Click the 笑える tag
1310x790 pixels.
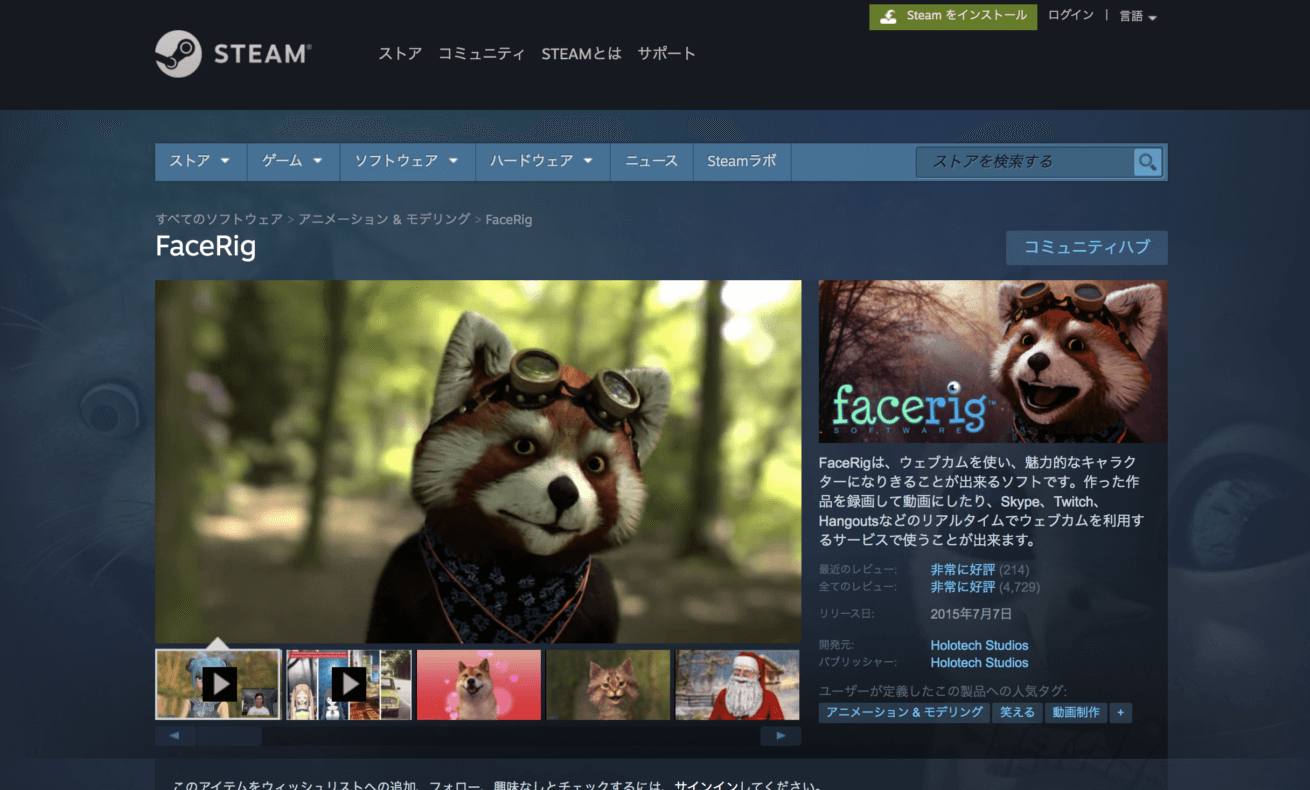[x=1018, y=712]
